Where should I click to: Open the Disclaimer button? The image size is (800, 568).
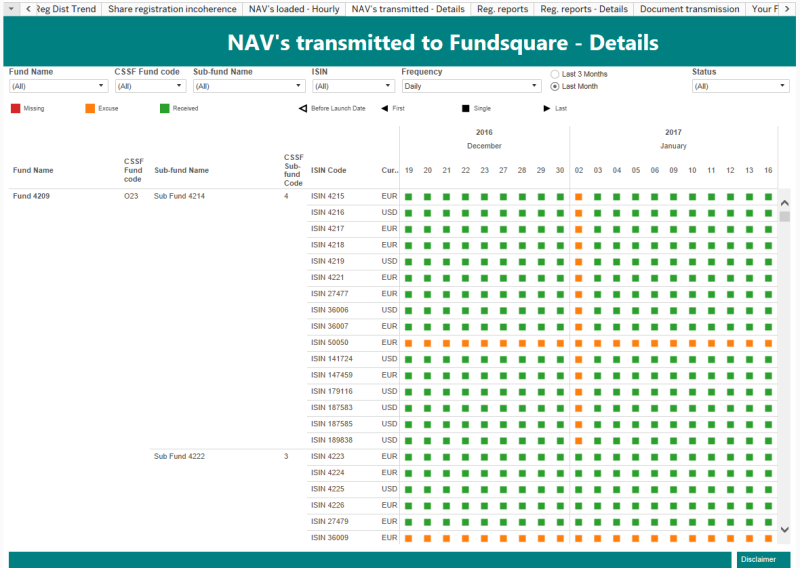point(763,559)
